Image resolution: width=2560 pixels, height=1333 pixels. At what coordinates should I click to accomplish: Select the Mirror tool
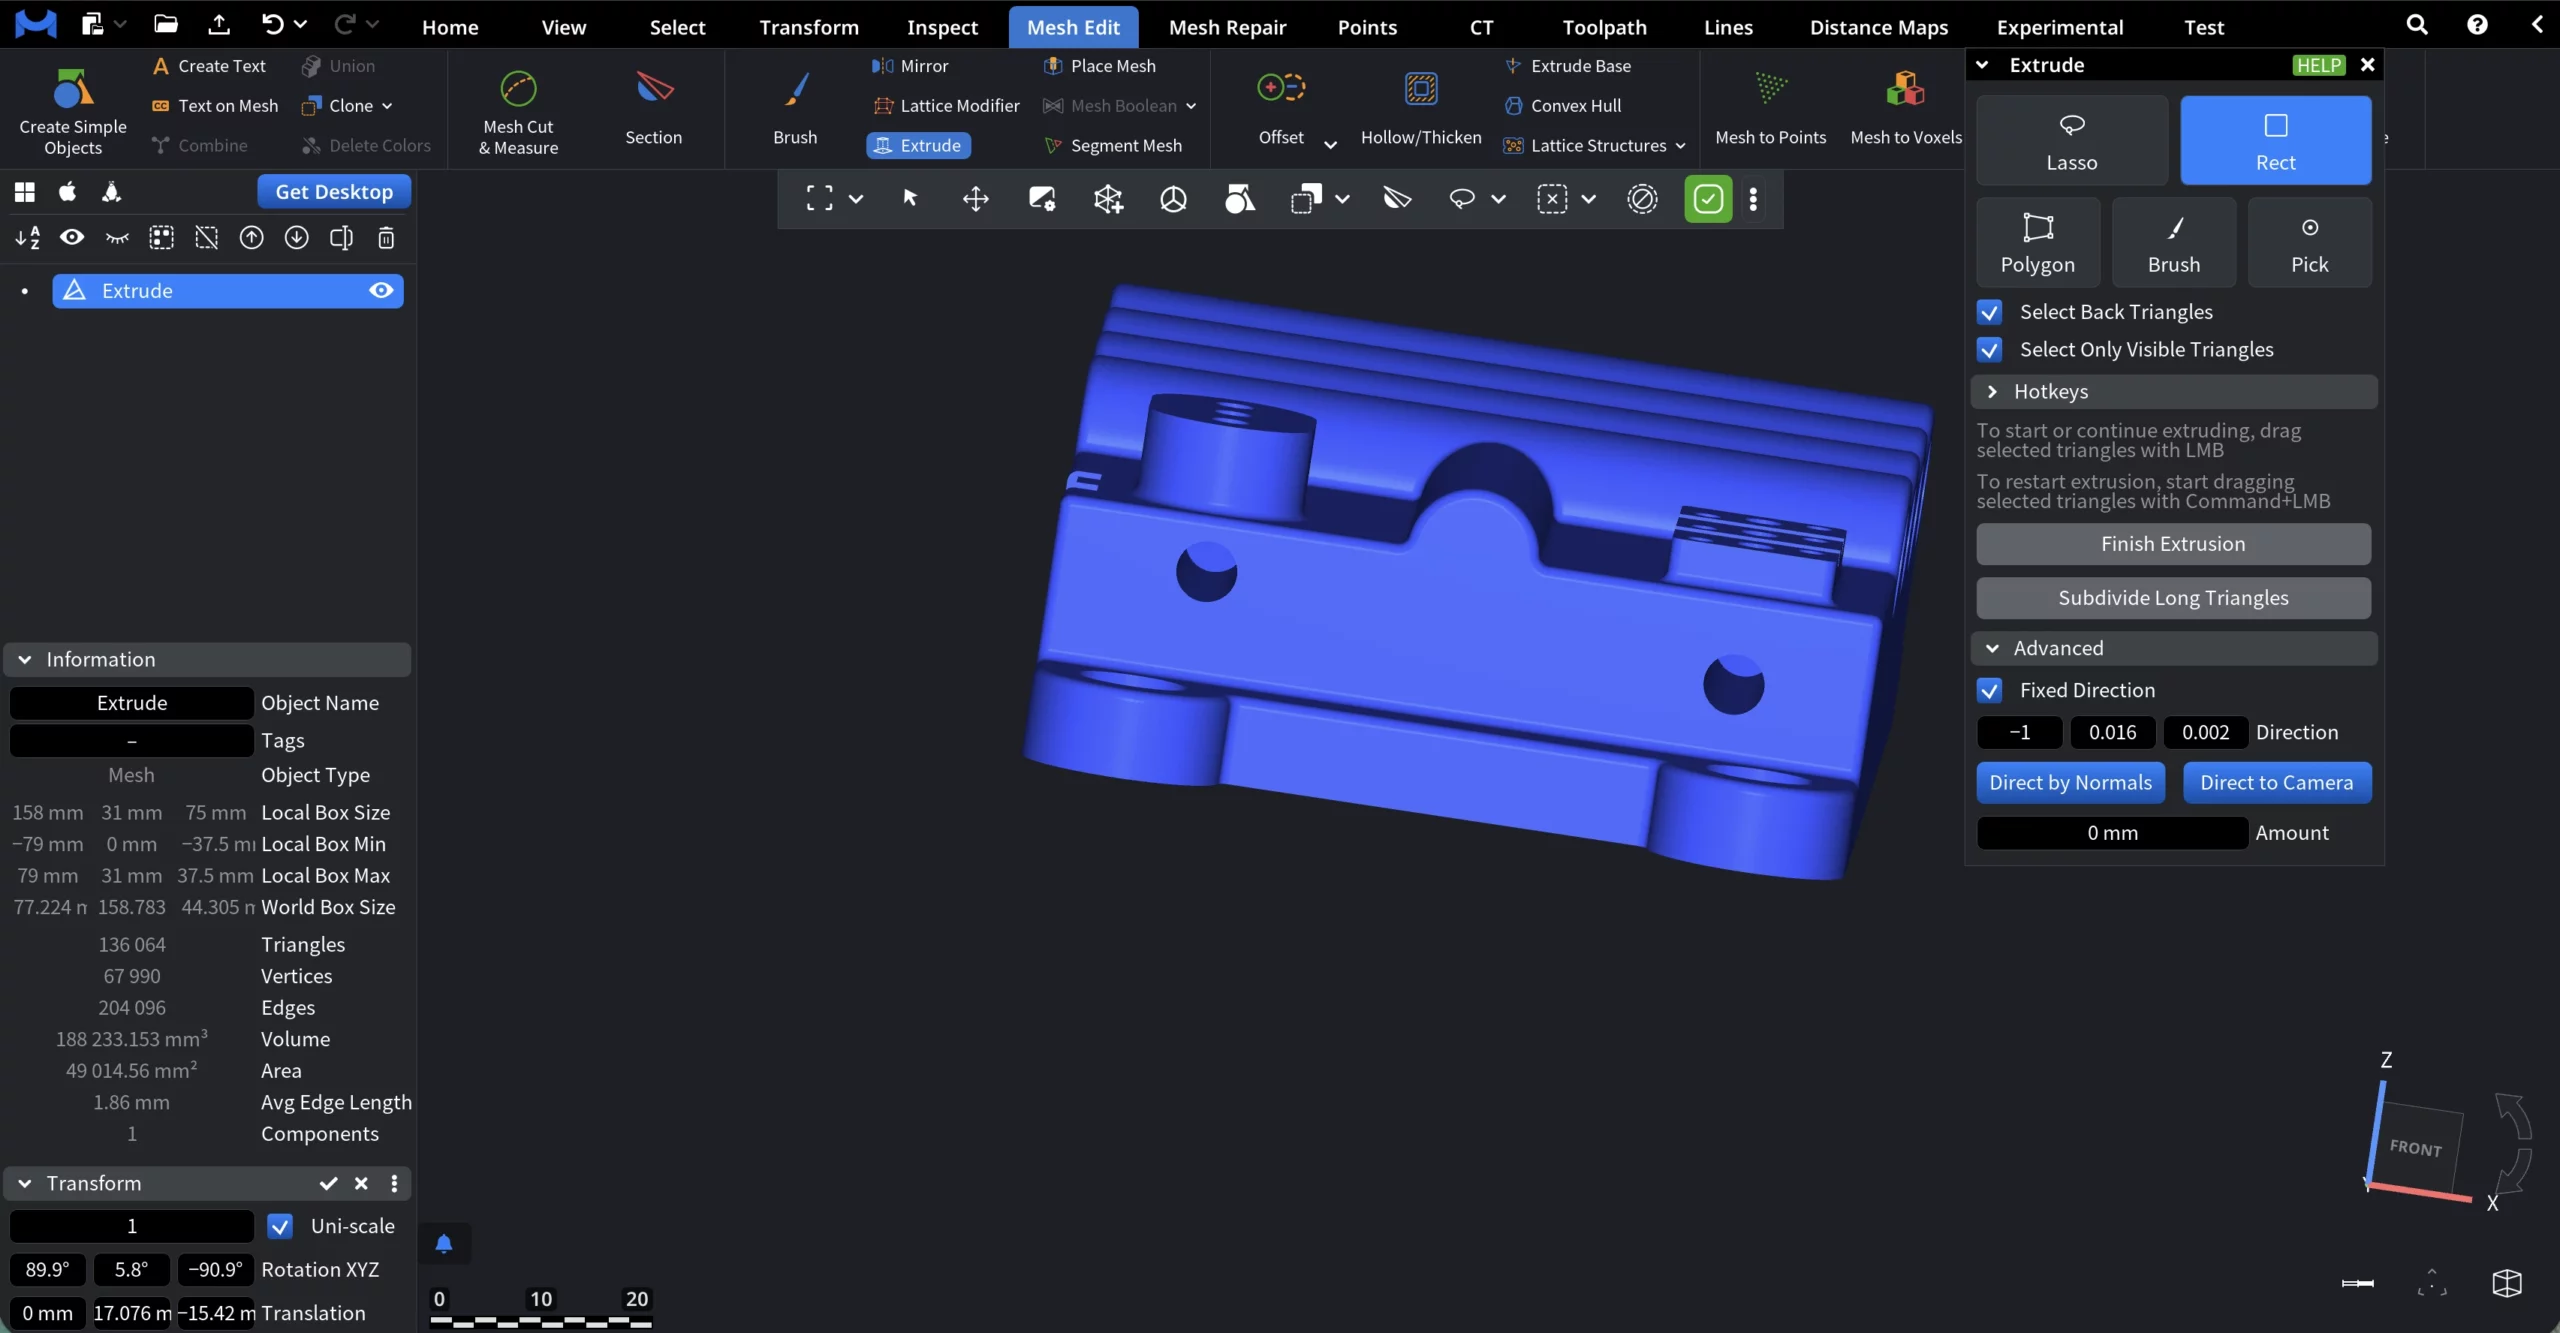[912, 65]
